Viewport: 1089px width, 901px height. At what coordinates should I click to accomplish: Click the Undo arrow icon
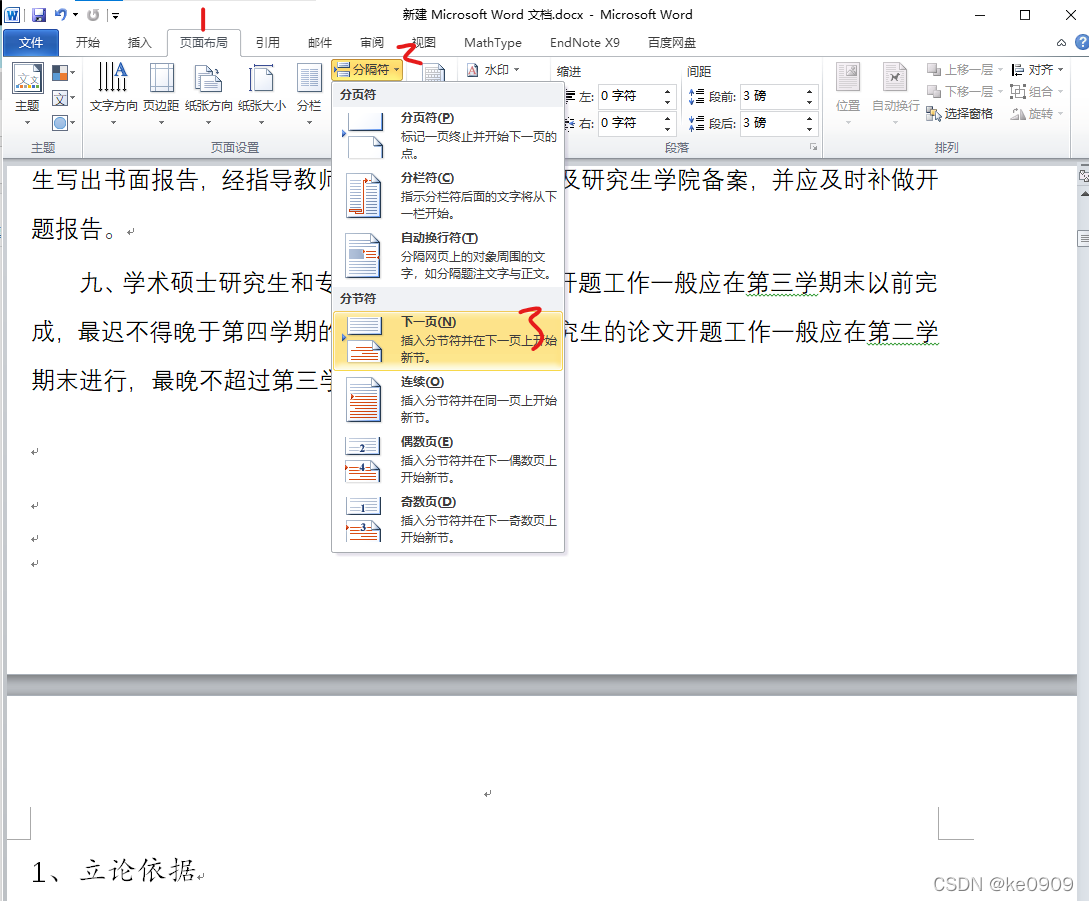61,15
